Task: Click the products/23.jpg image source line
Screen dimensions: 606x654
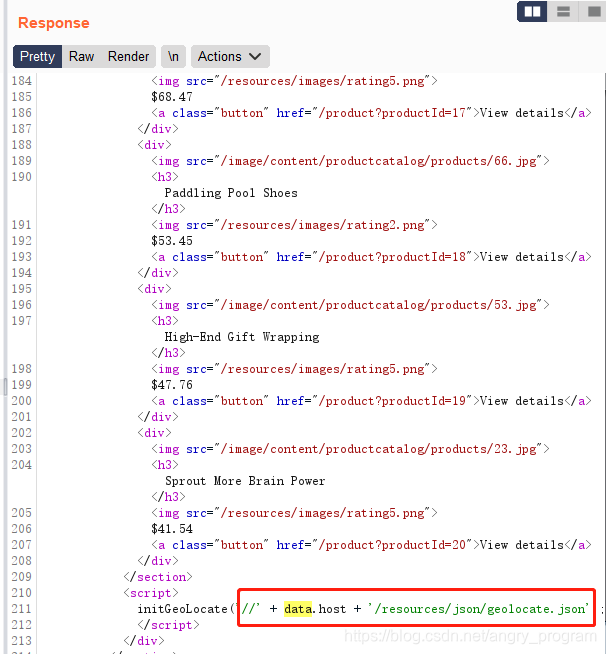Action: pos(350,449)
